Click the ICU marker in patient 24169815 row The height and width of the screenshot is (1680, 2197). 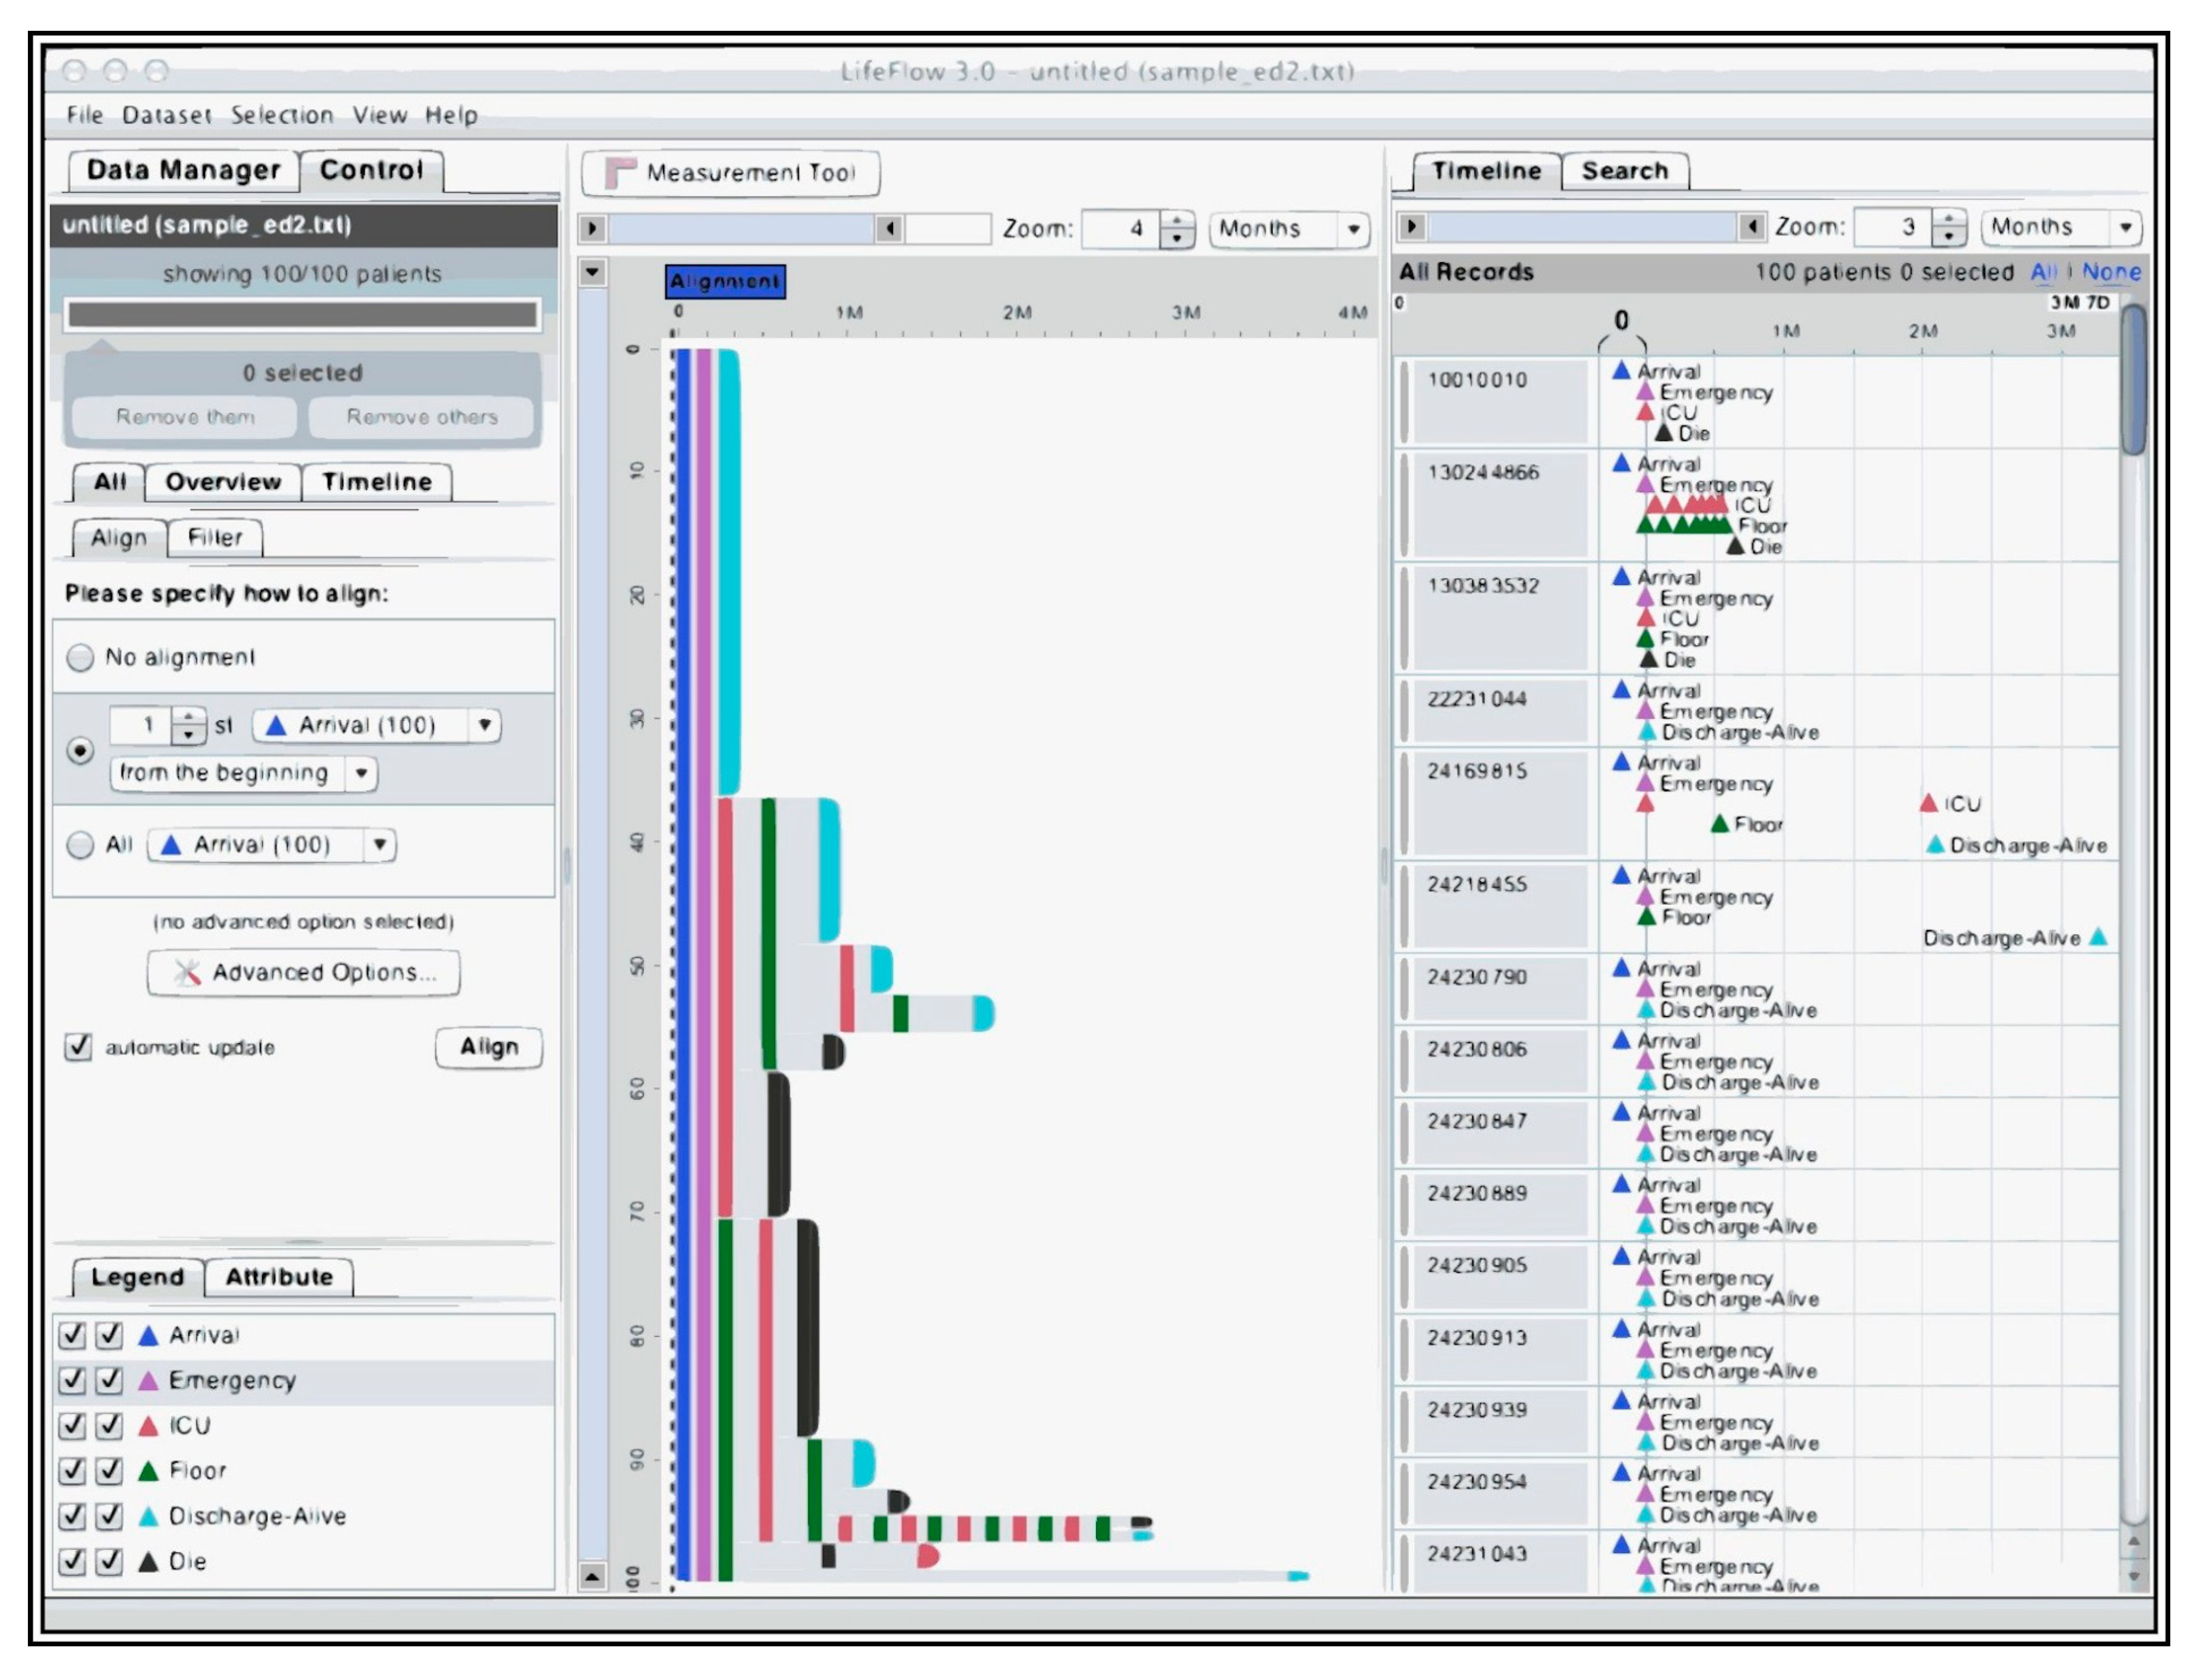pos(1929,803)
